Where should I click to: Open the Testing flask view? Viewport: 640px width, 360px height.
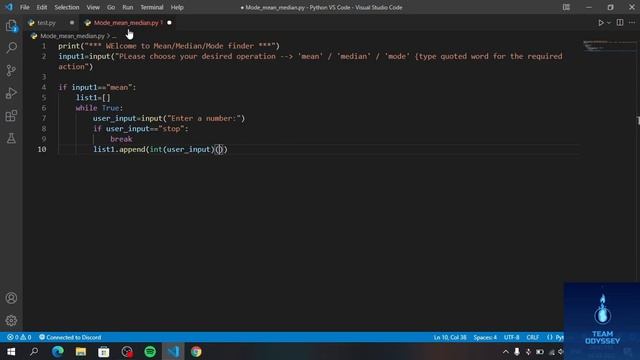click(11, 138)
